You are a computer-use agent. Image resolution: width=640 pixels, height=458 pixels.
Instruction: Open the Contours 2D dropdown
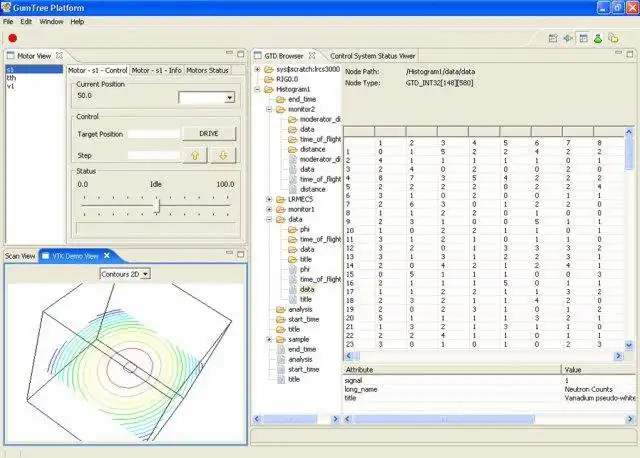tap(125, 272)
